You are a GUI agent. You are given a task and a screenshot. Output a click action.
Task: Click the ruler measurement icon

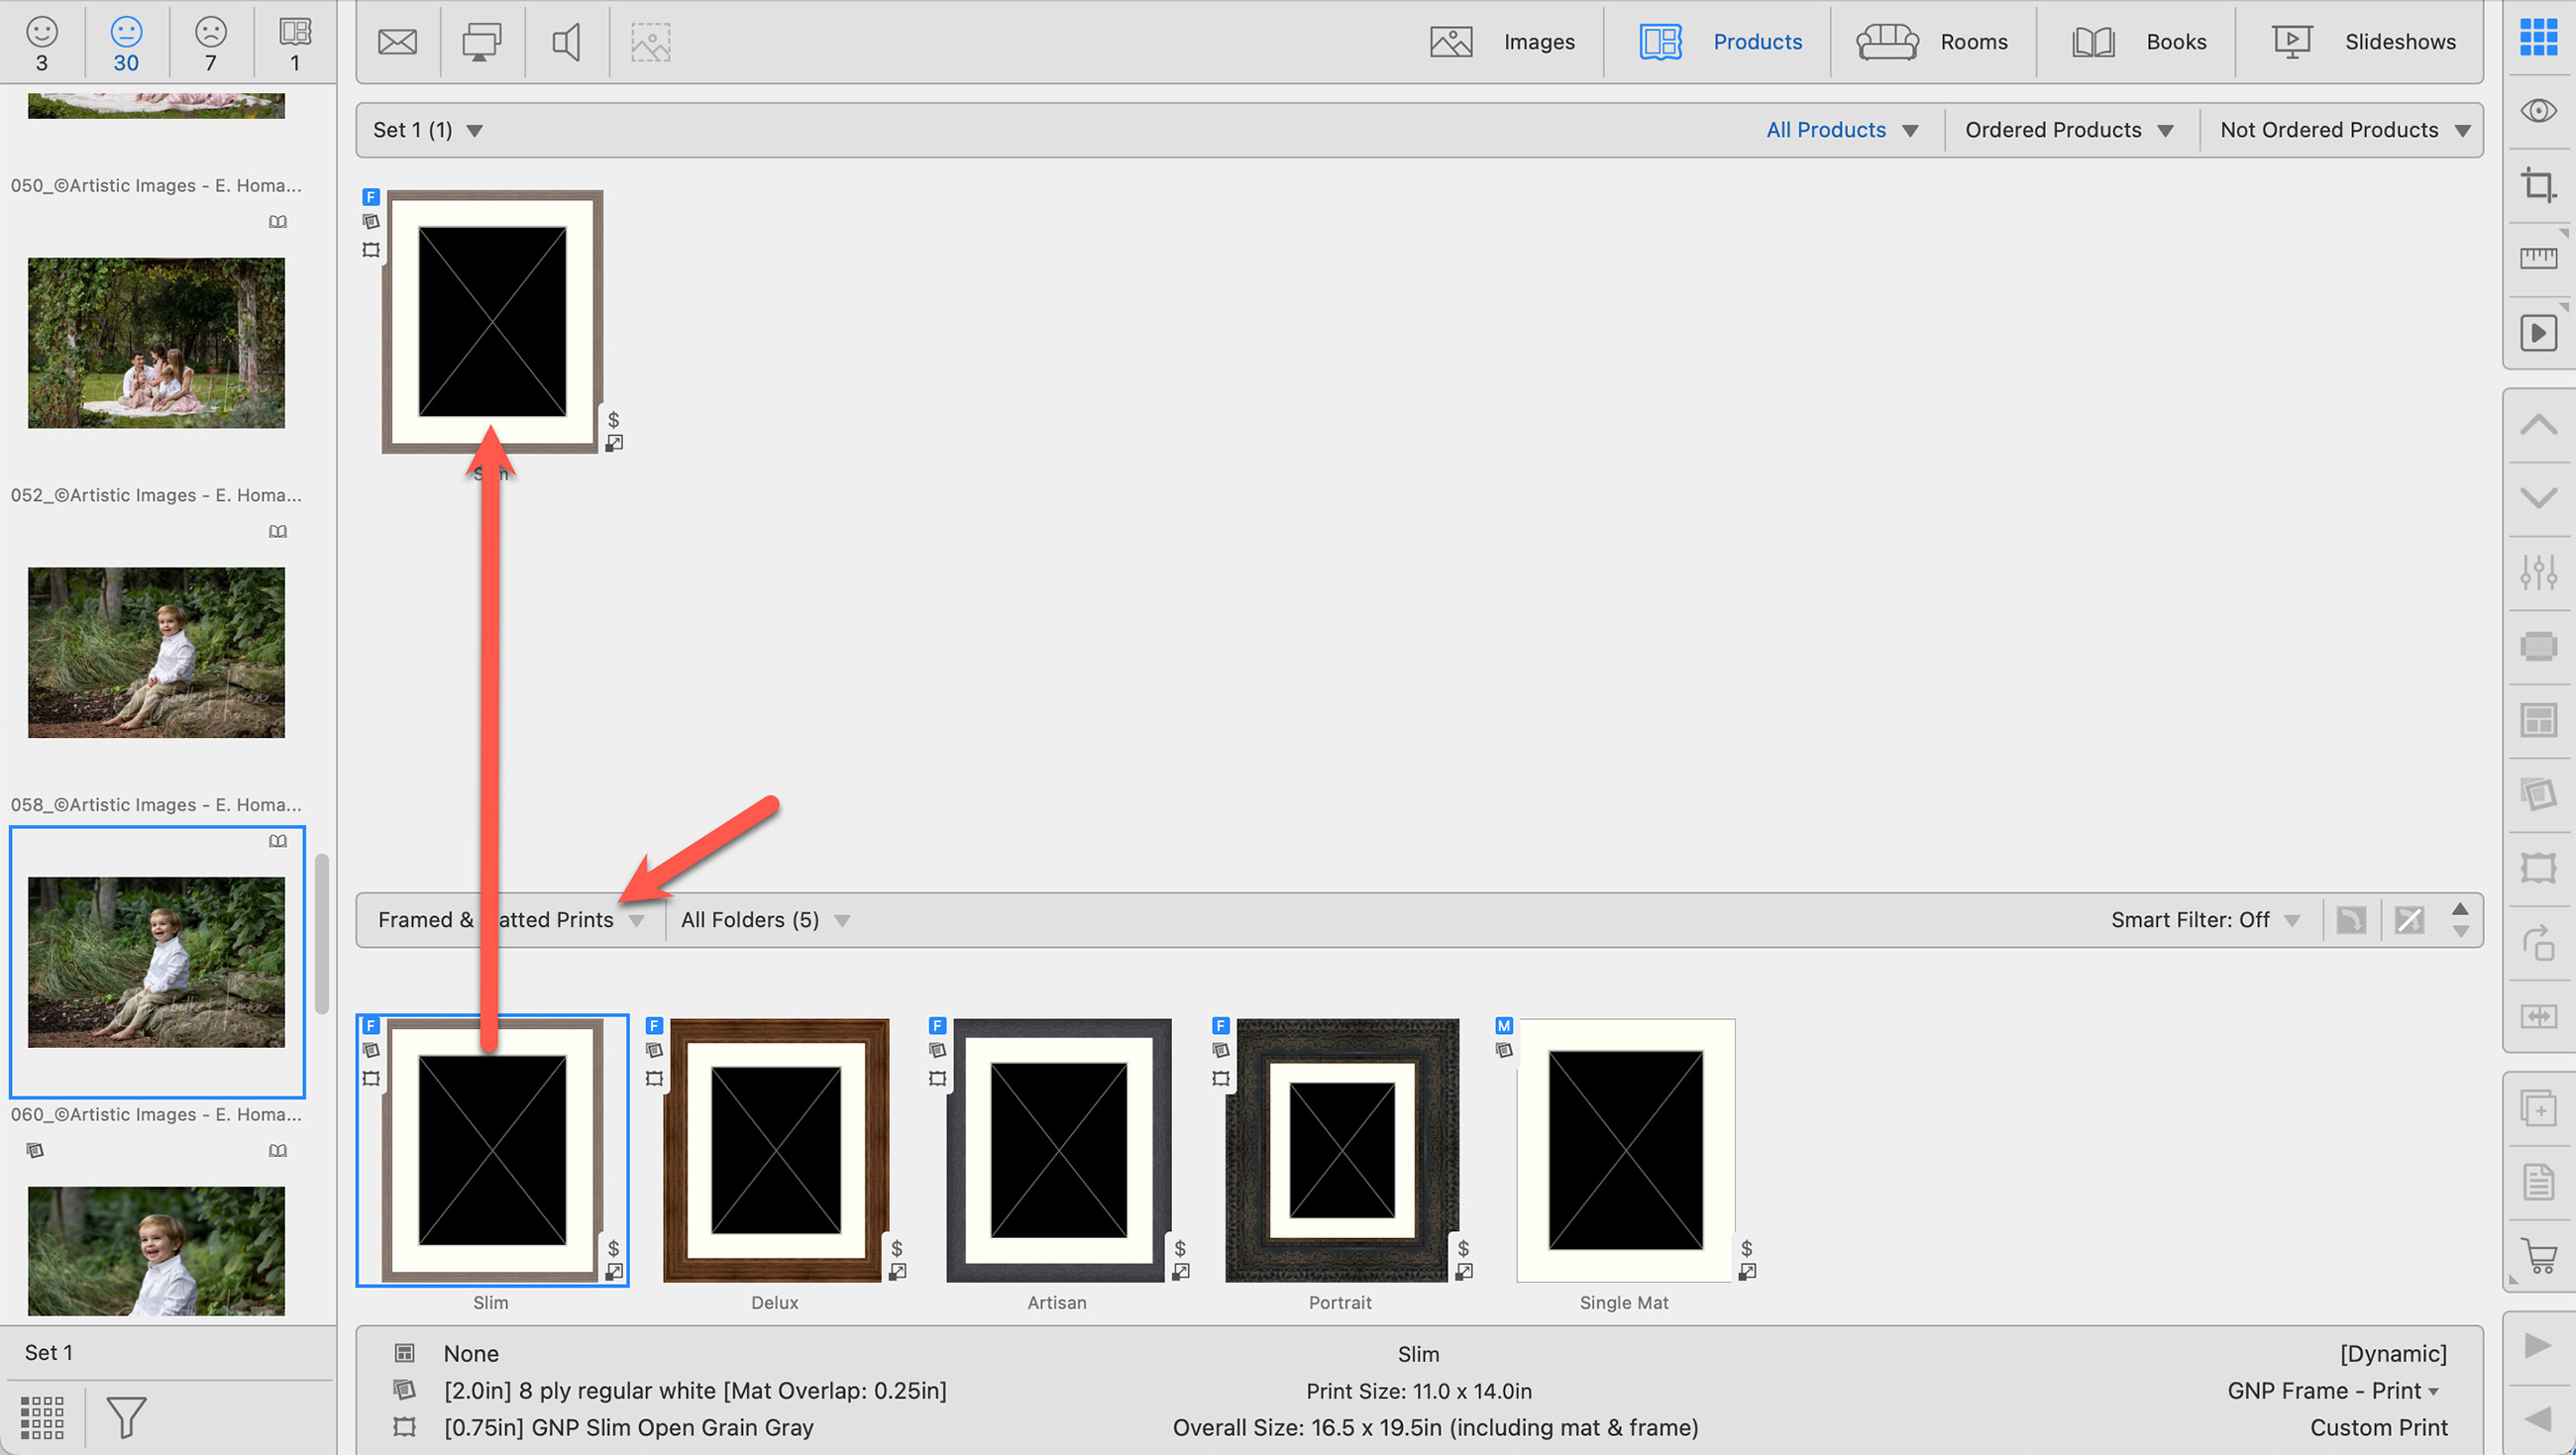click(2537, 259)
